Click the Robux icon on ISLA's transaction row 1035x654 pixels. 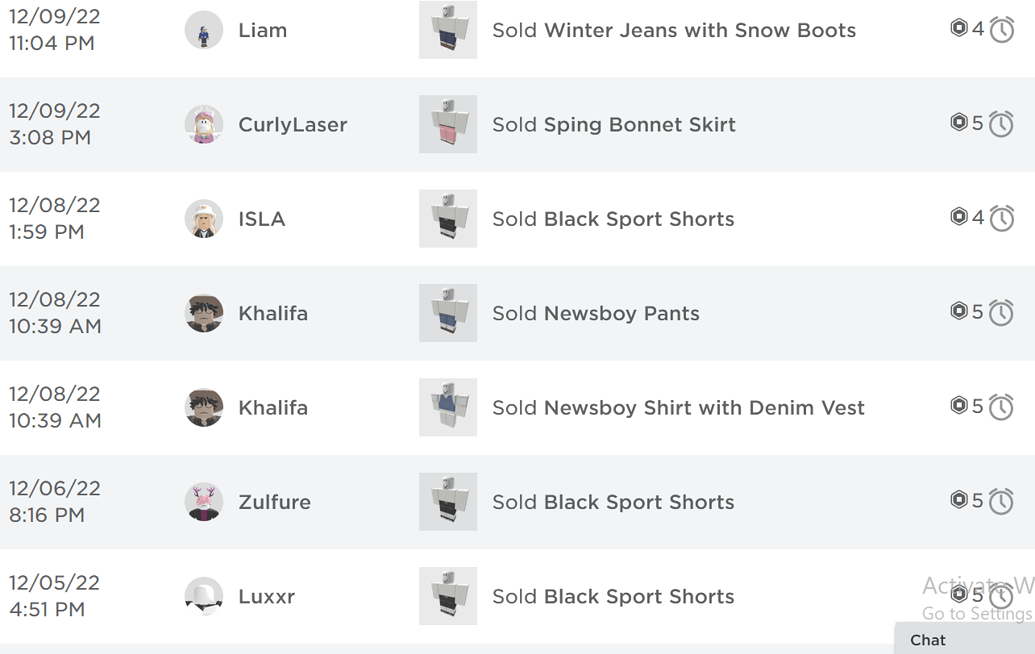point(961,217)
